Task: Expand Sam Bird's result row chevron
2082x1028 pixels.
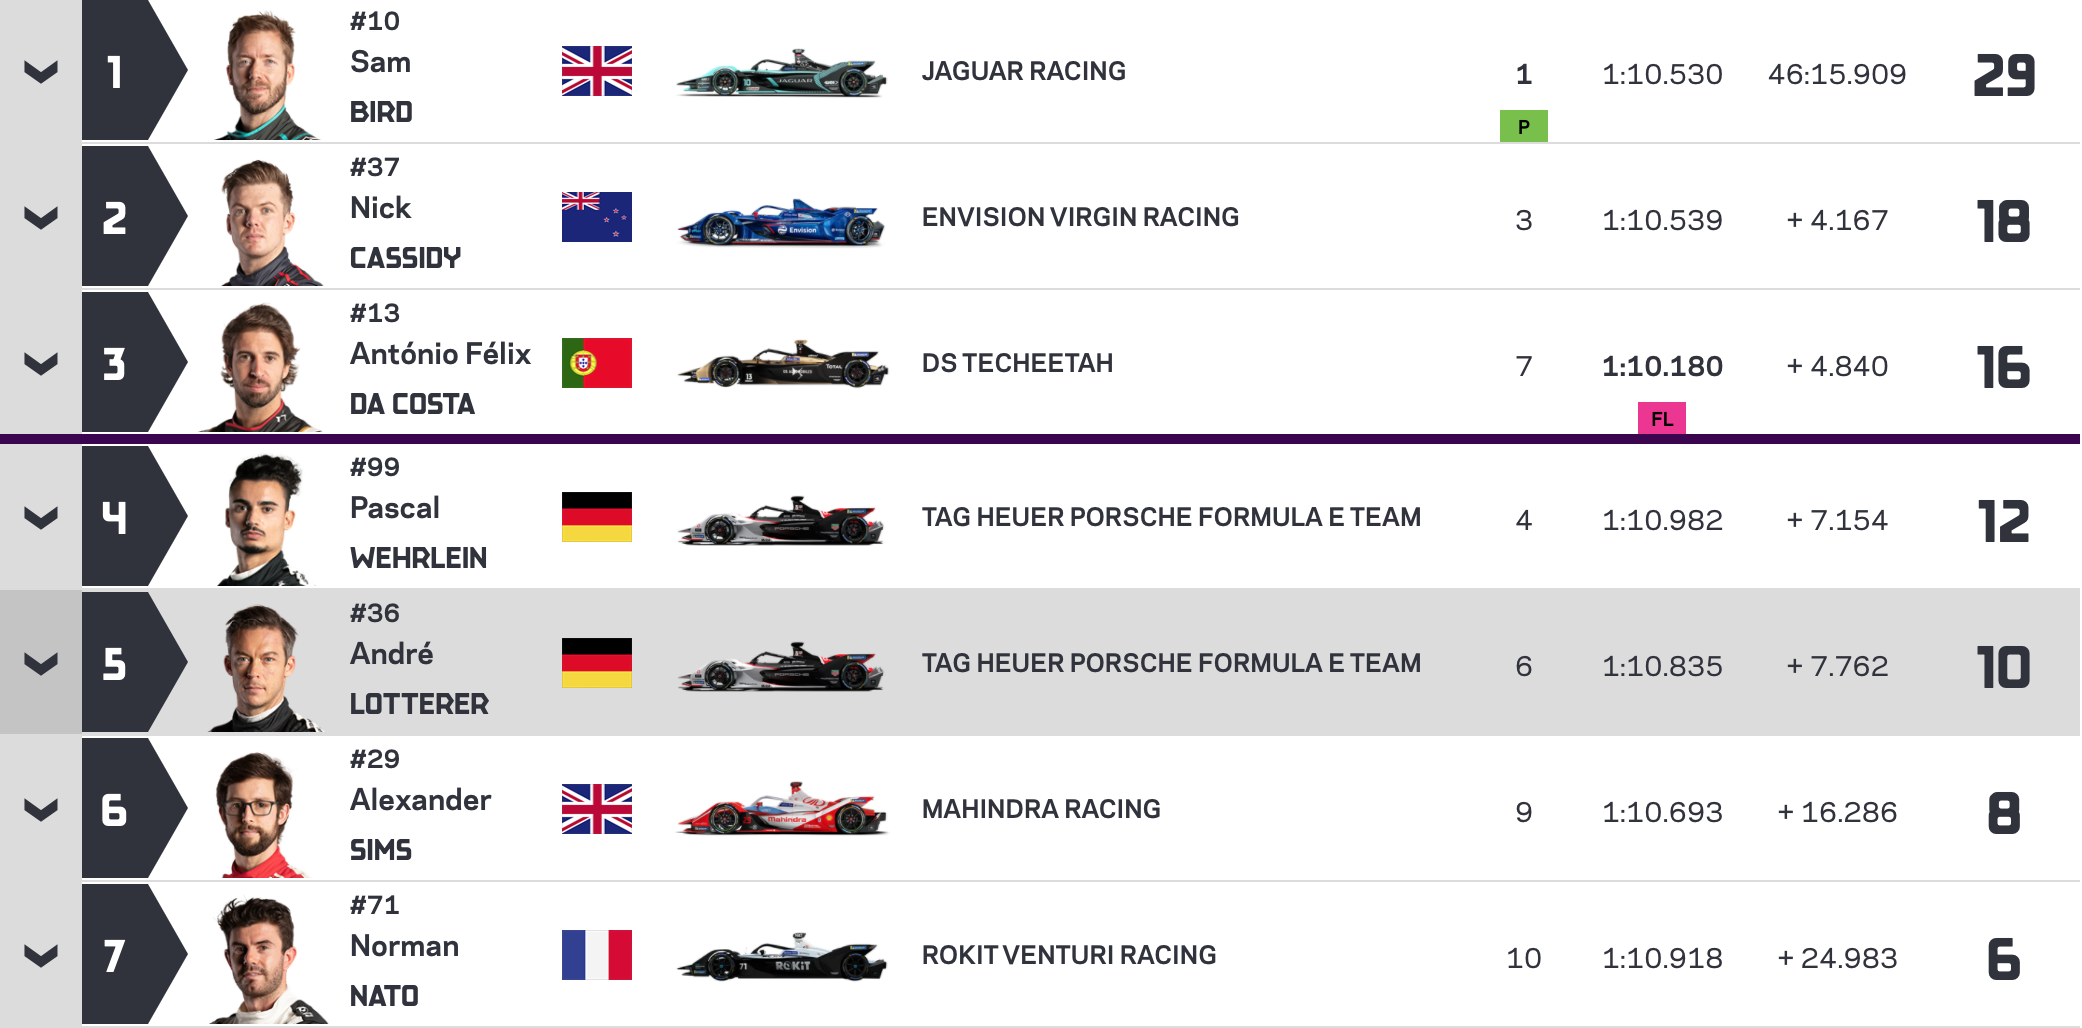Action: 41,72
